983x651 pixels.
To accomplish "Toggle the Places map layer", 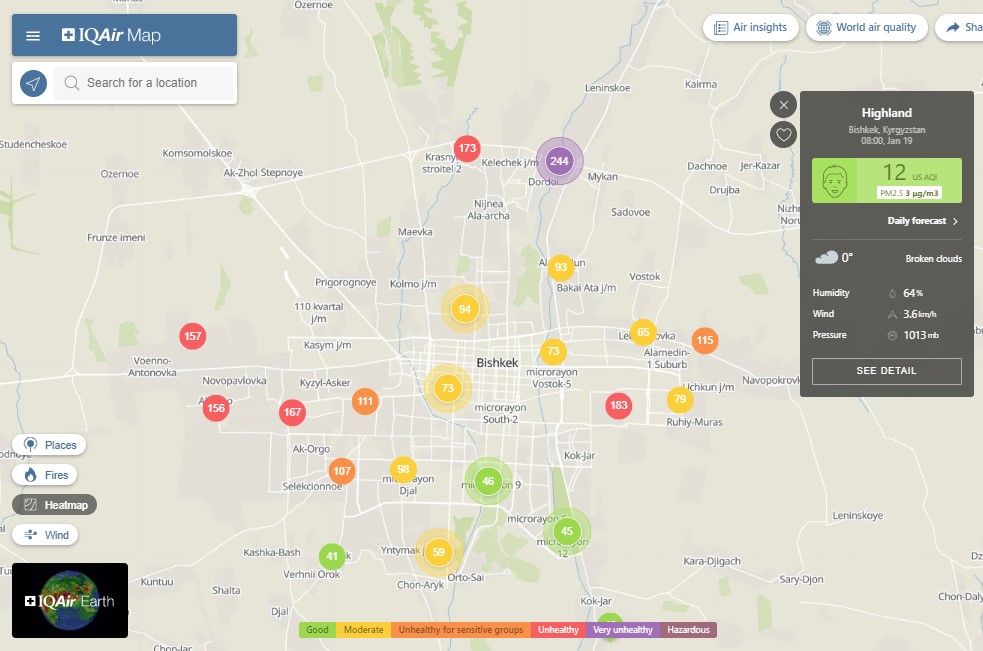I will point(49,445).
